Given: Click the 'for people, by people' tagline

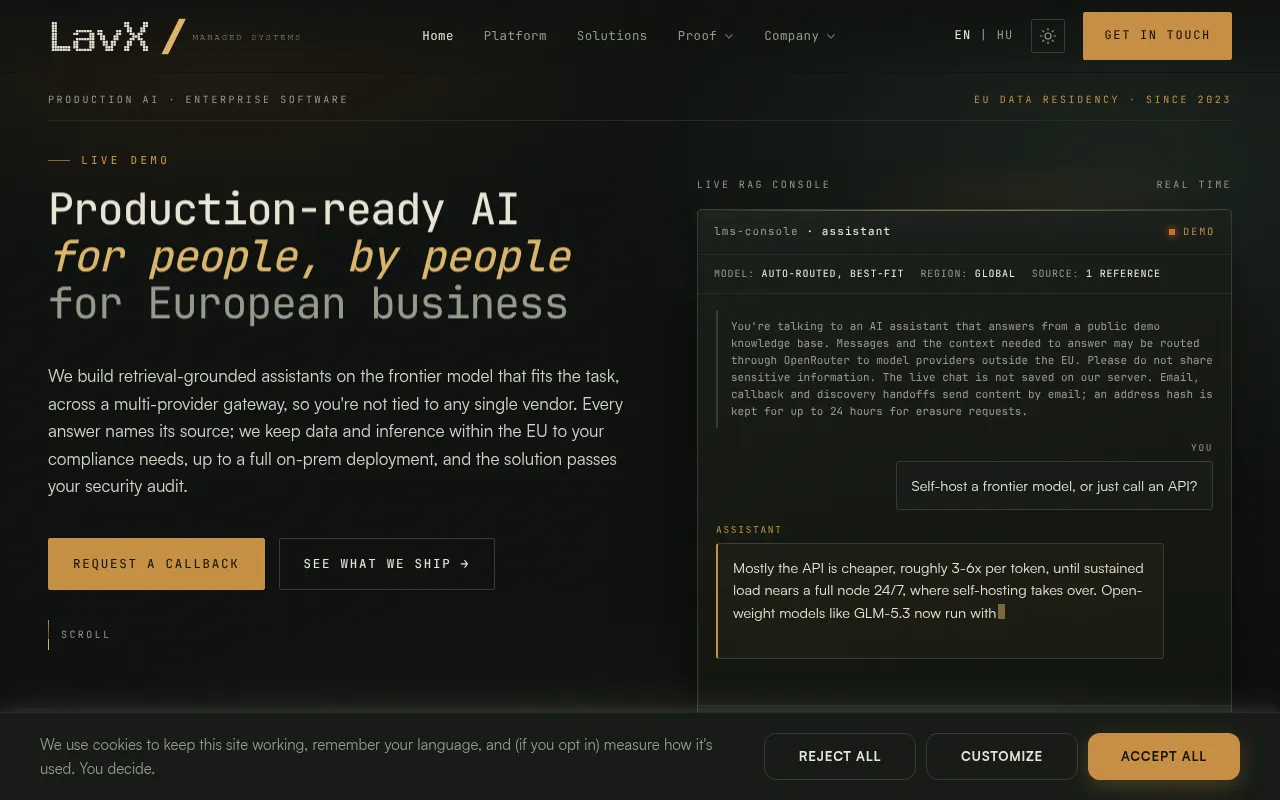Looking at the screenshot, I should coord(311,257).
